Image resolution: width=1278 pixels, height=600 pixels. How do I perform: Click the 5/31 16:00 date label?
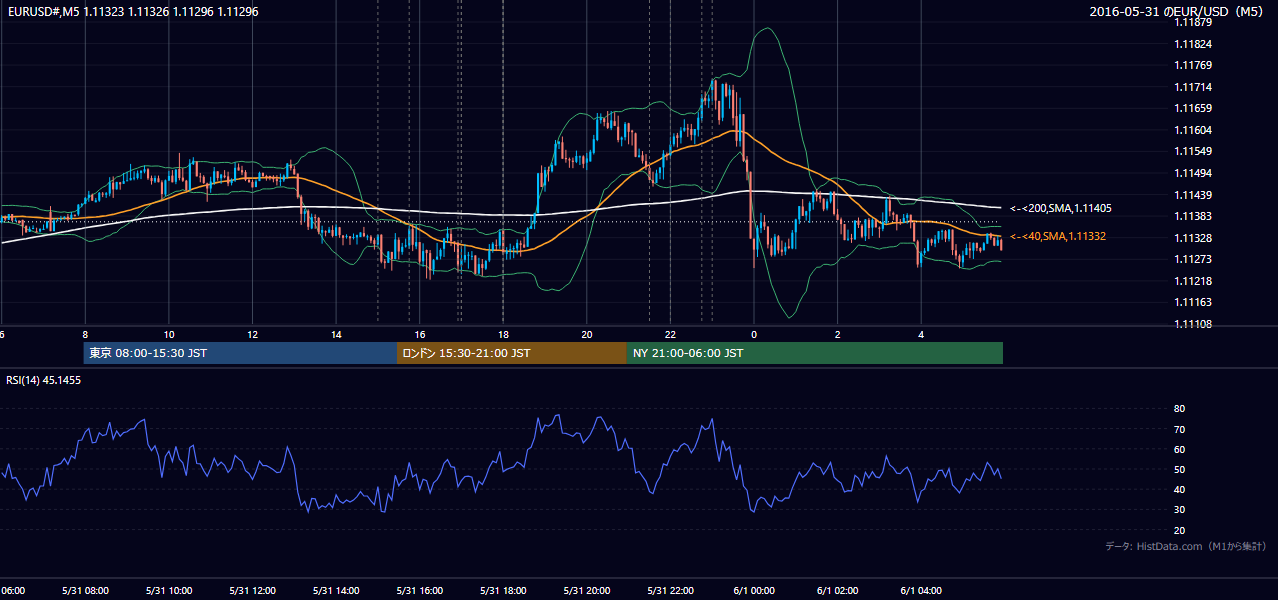pos(420,591)
